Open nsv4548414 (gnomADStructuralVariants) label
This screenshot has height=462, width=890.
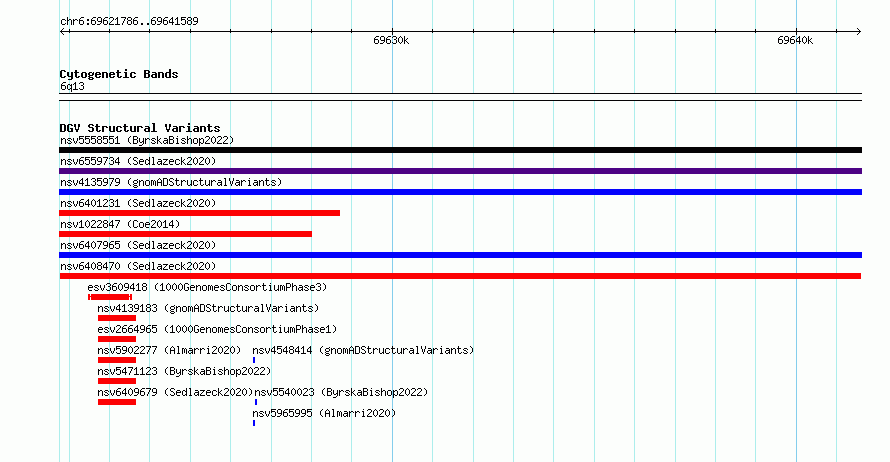pos(363,350)
